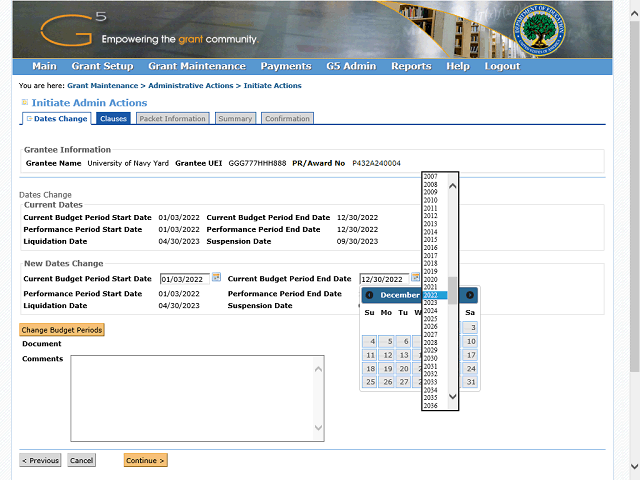Select day 19 in December calendar

pos(387,369)
